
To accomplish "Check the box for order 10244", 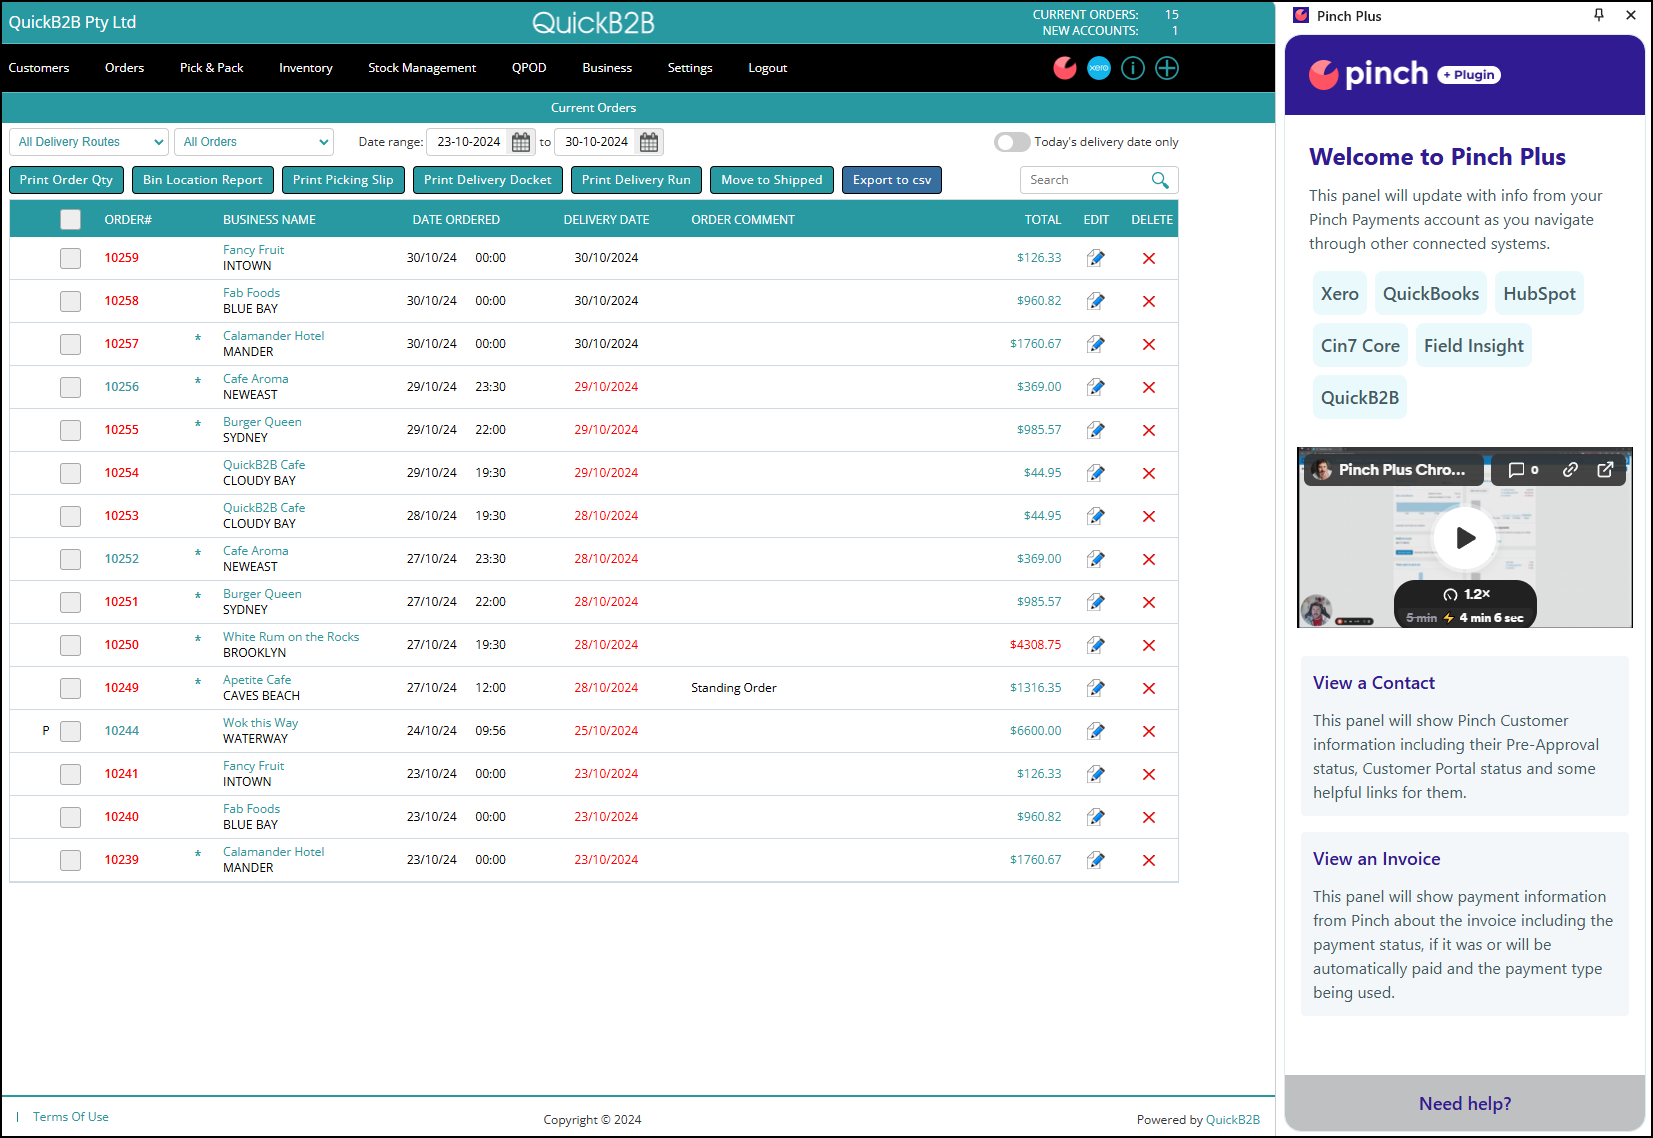I will (x=70, y=731).
